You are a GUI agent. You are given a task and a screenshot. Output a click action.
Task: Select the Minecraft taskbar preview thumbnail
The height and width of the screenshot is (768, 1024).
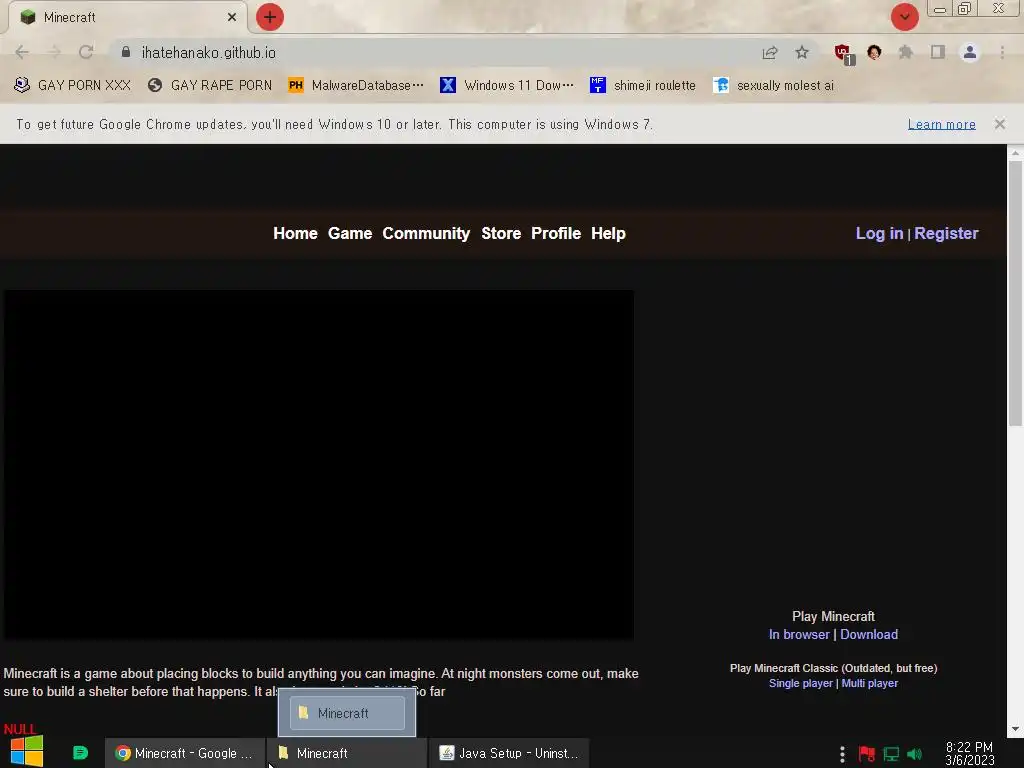pyautogui.click(x=347, y=713)
